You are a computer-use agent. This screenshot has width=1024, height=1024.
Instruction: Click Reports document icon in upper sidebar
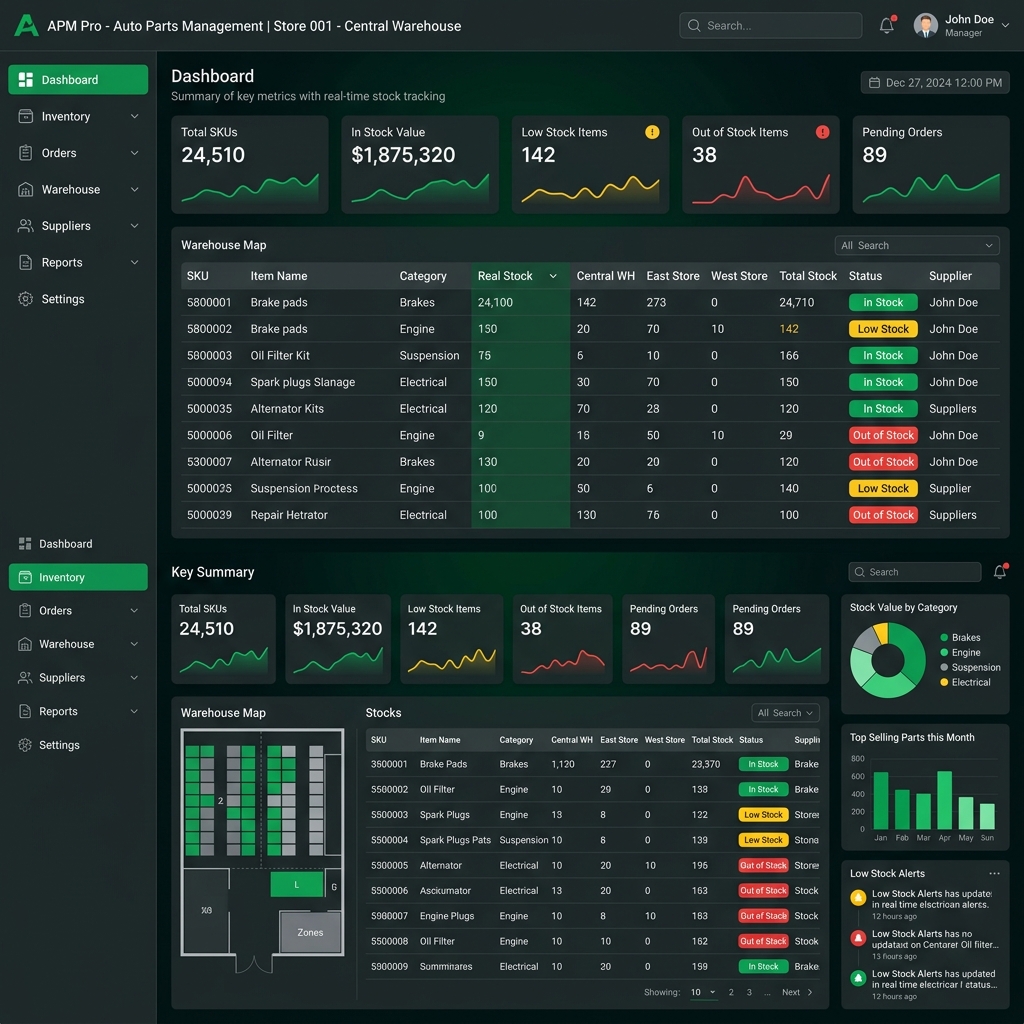(x=25, y=263)
